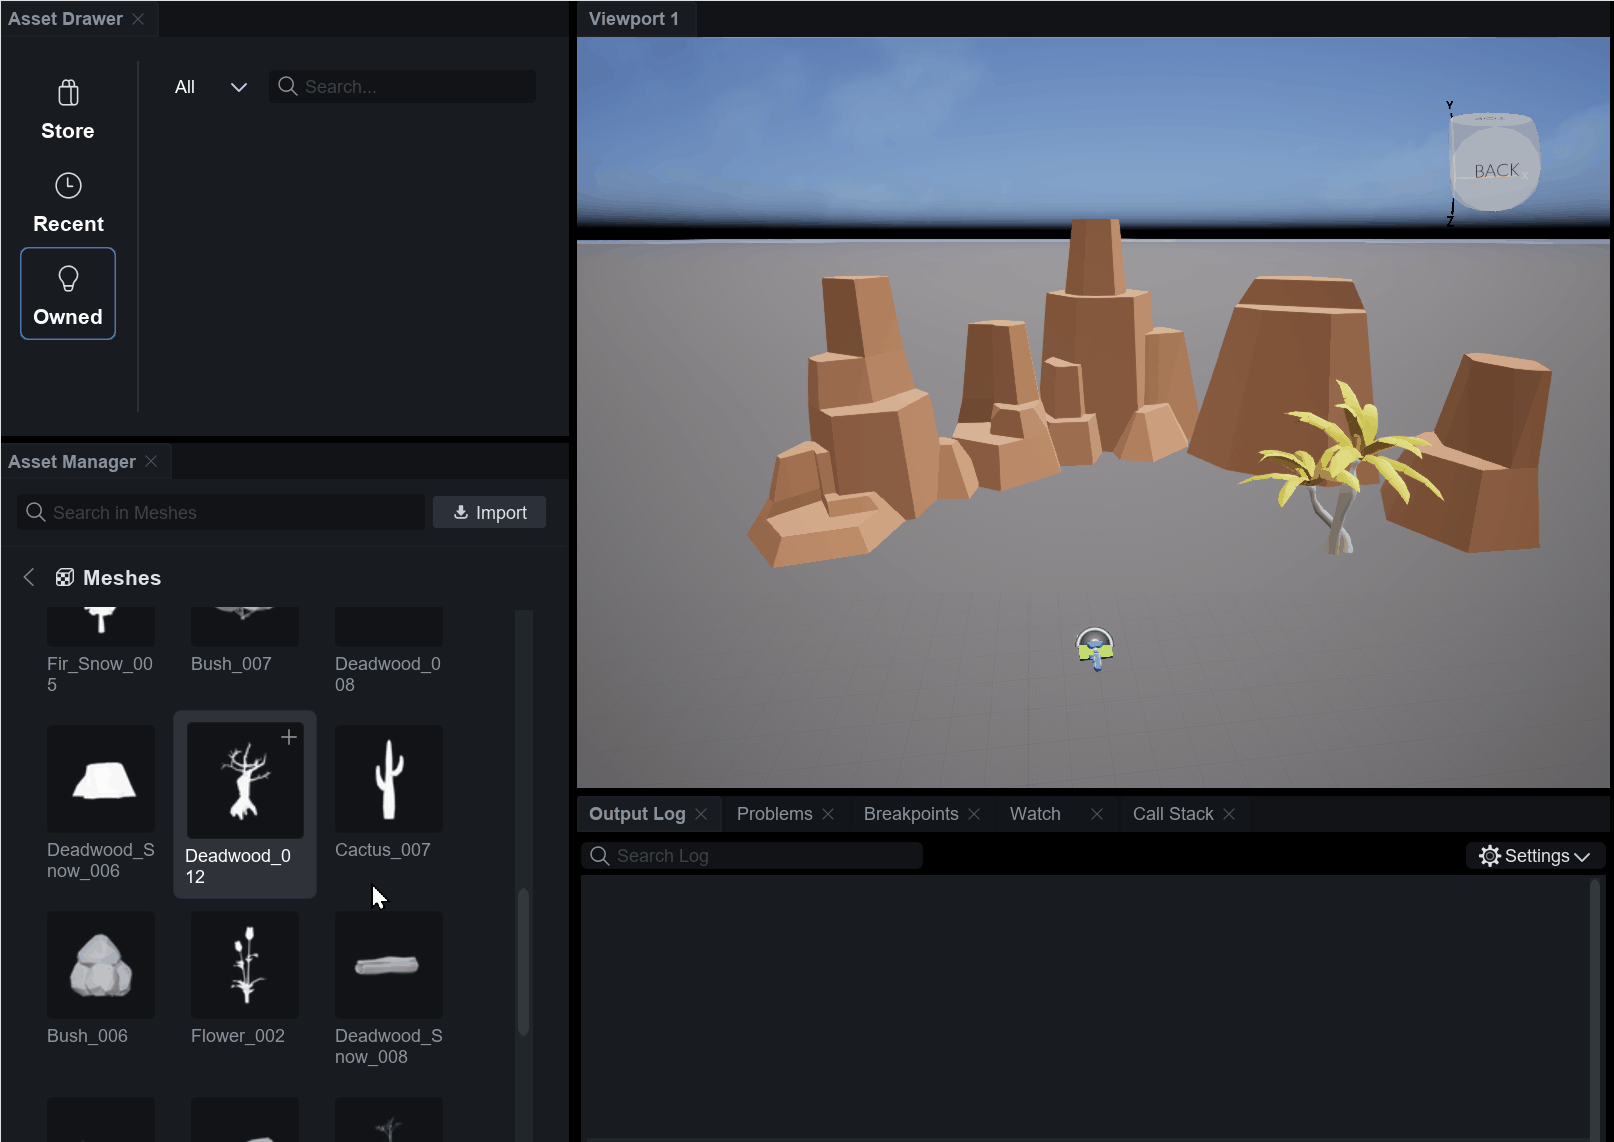Open the Output Log Settings dropdown
Image resolution: width=1614 pixels, height=1142 pixels.
click(x=1535, y=856)
